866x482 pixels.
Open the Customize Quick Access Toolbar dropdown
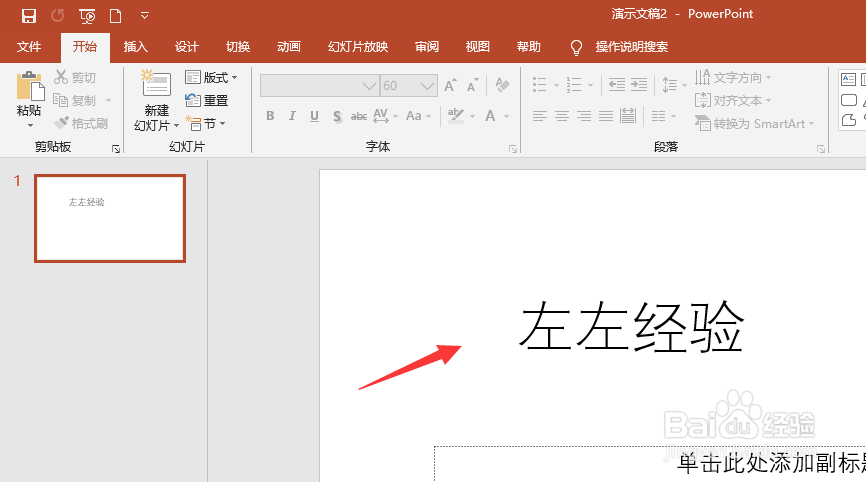coord(145,15)
